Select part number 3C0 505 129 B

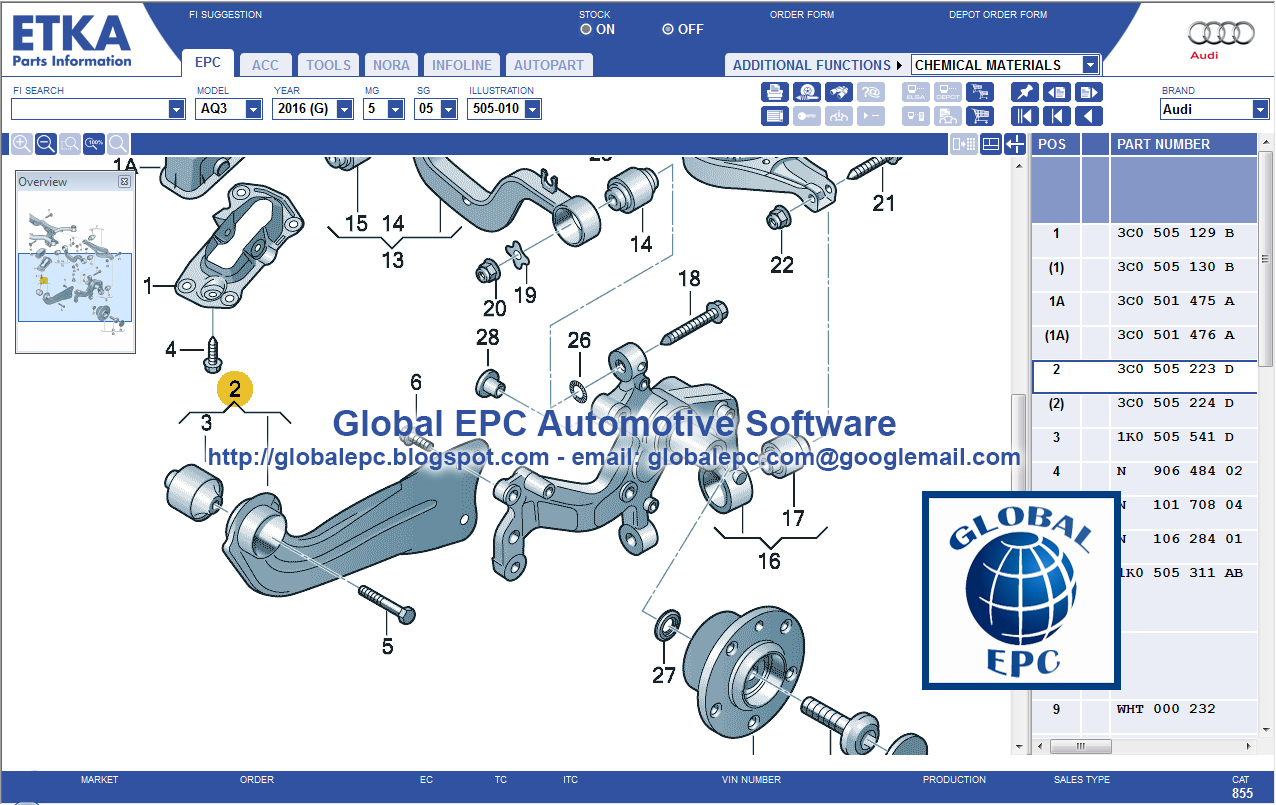pyautogui.click(x=1175, y=233)
